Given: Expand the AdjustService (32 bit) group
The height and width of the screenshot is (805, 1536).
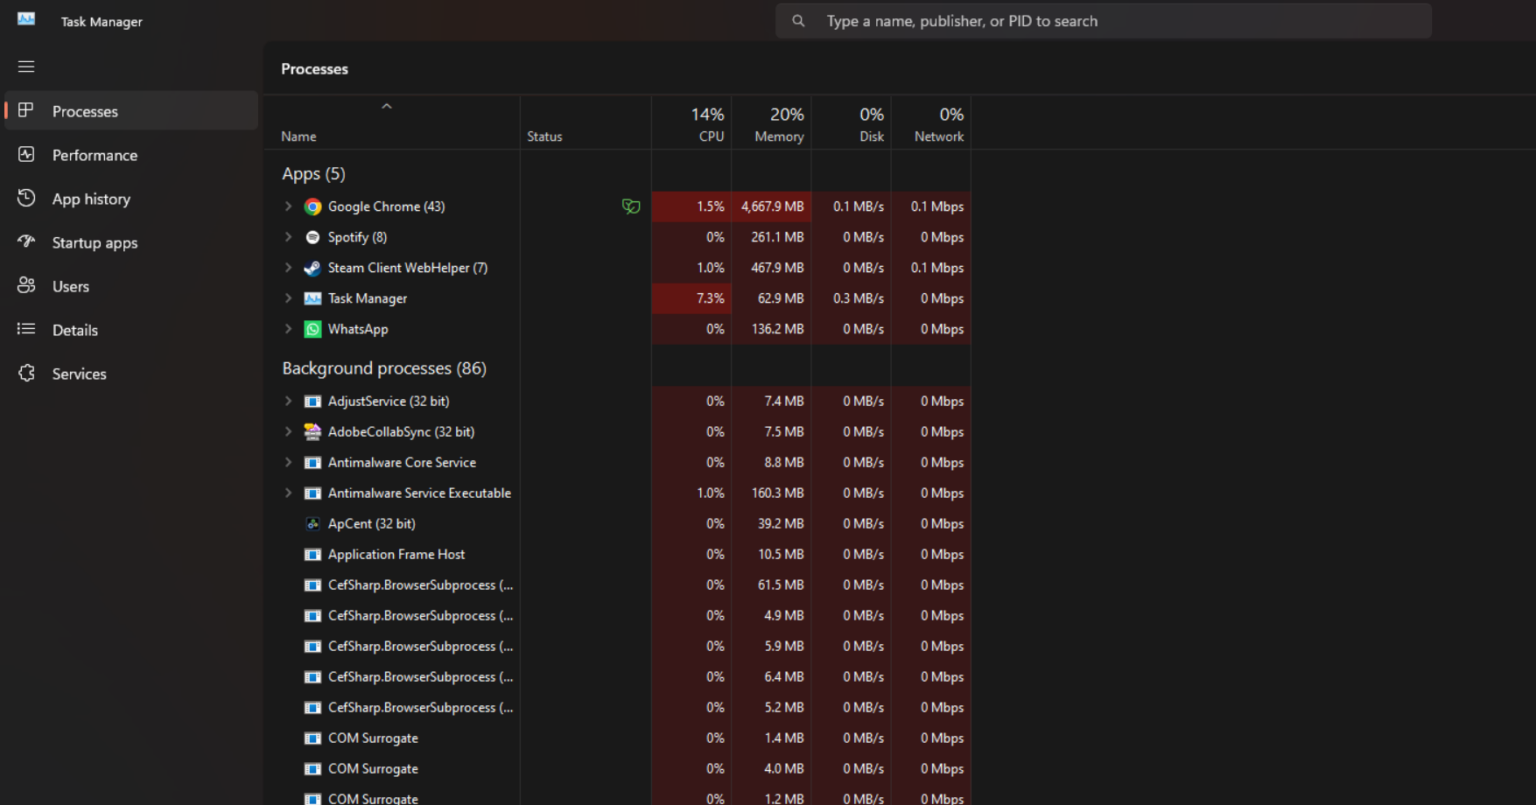Looking at the screenshot, I should 288,401.
